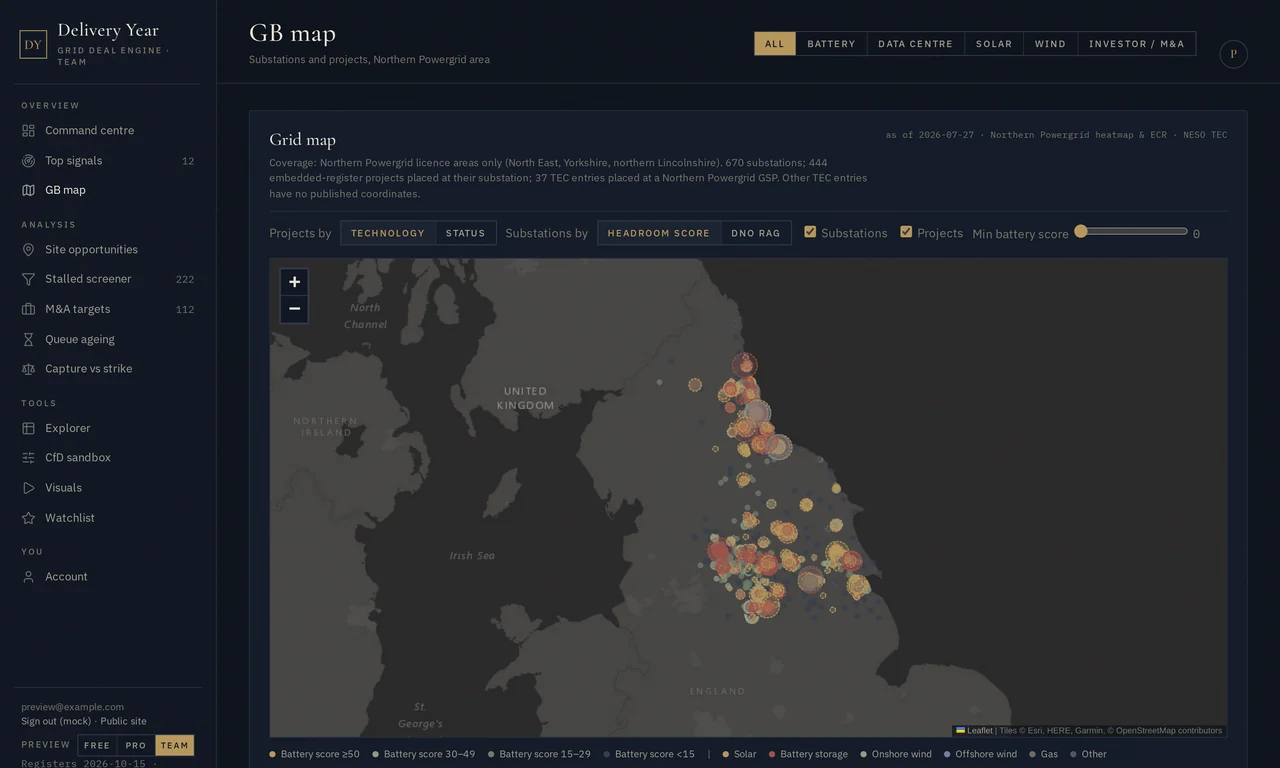Open the Public site link
This screenshot has width=1280, height=768.
(x=123, y=721)
